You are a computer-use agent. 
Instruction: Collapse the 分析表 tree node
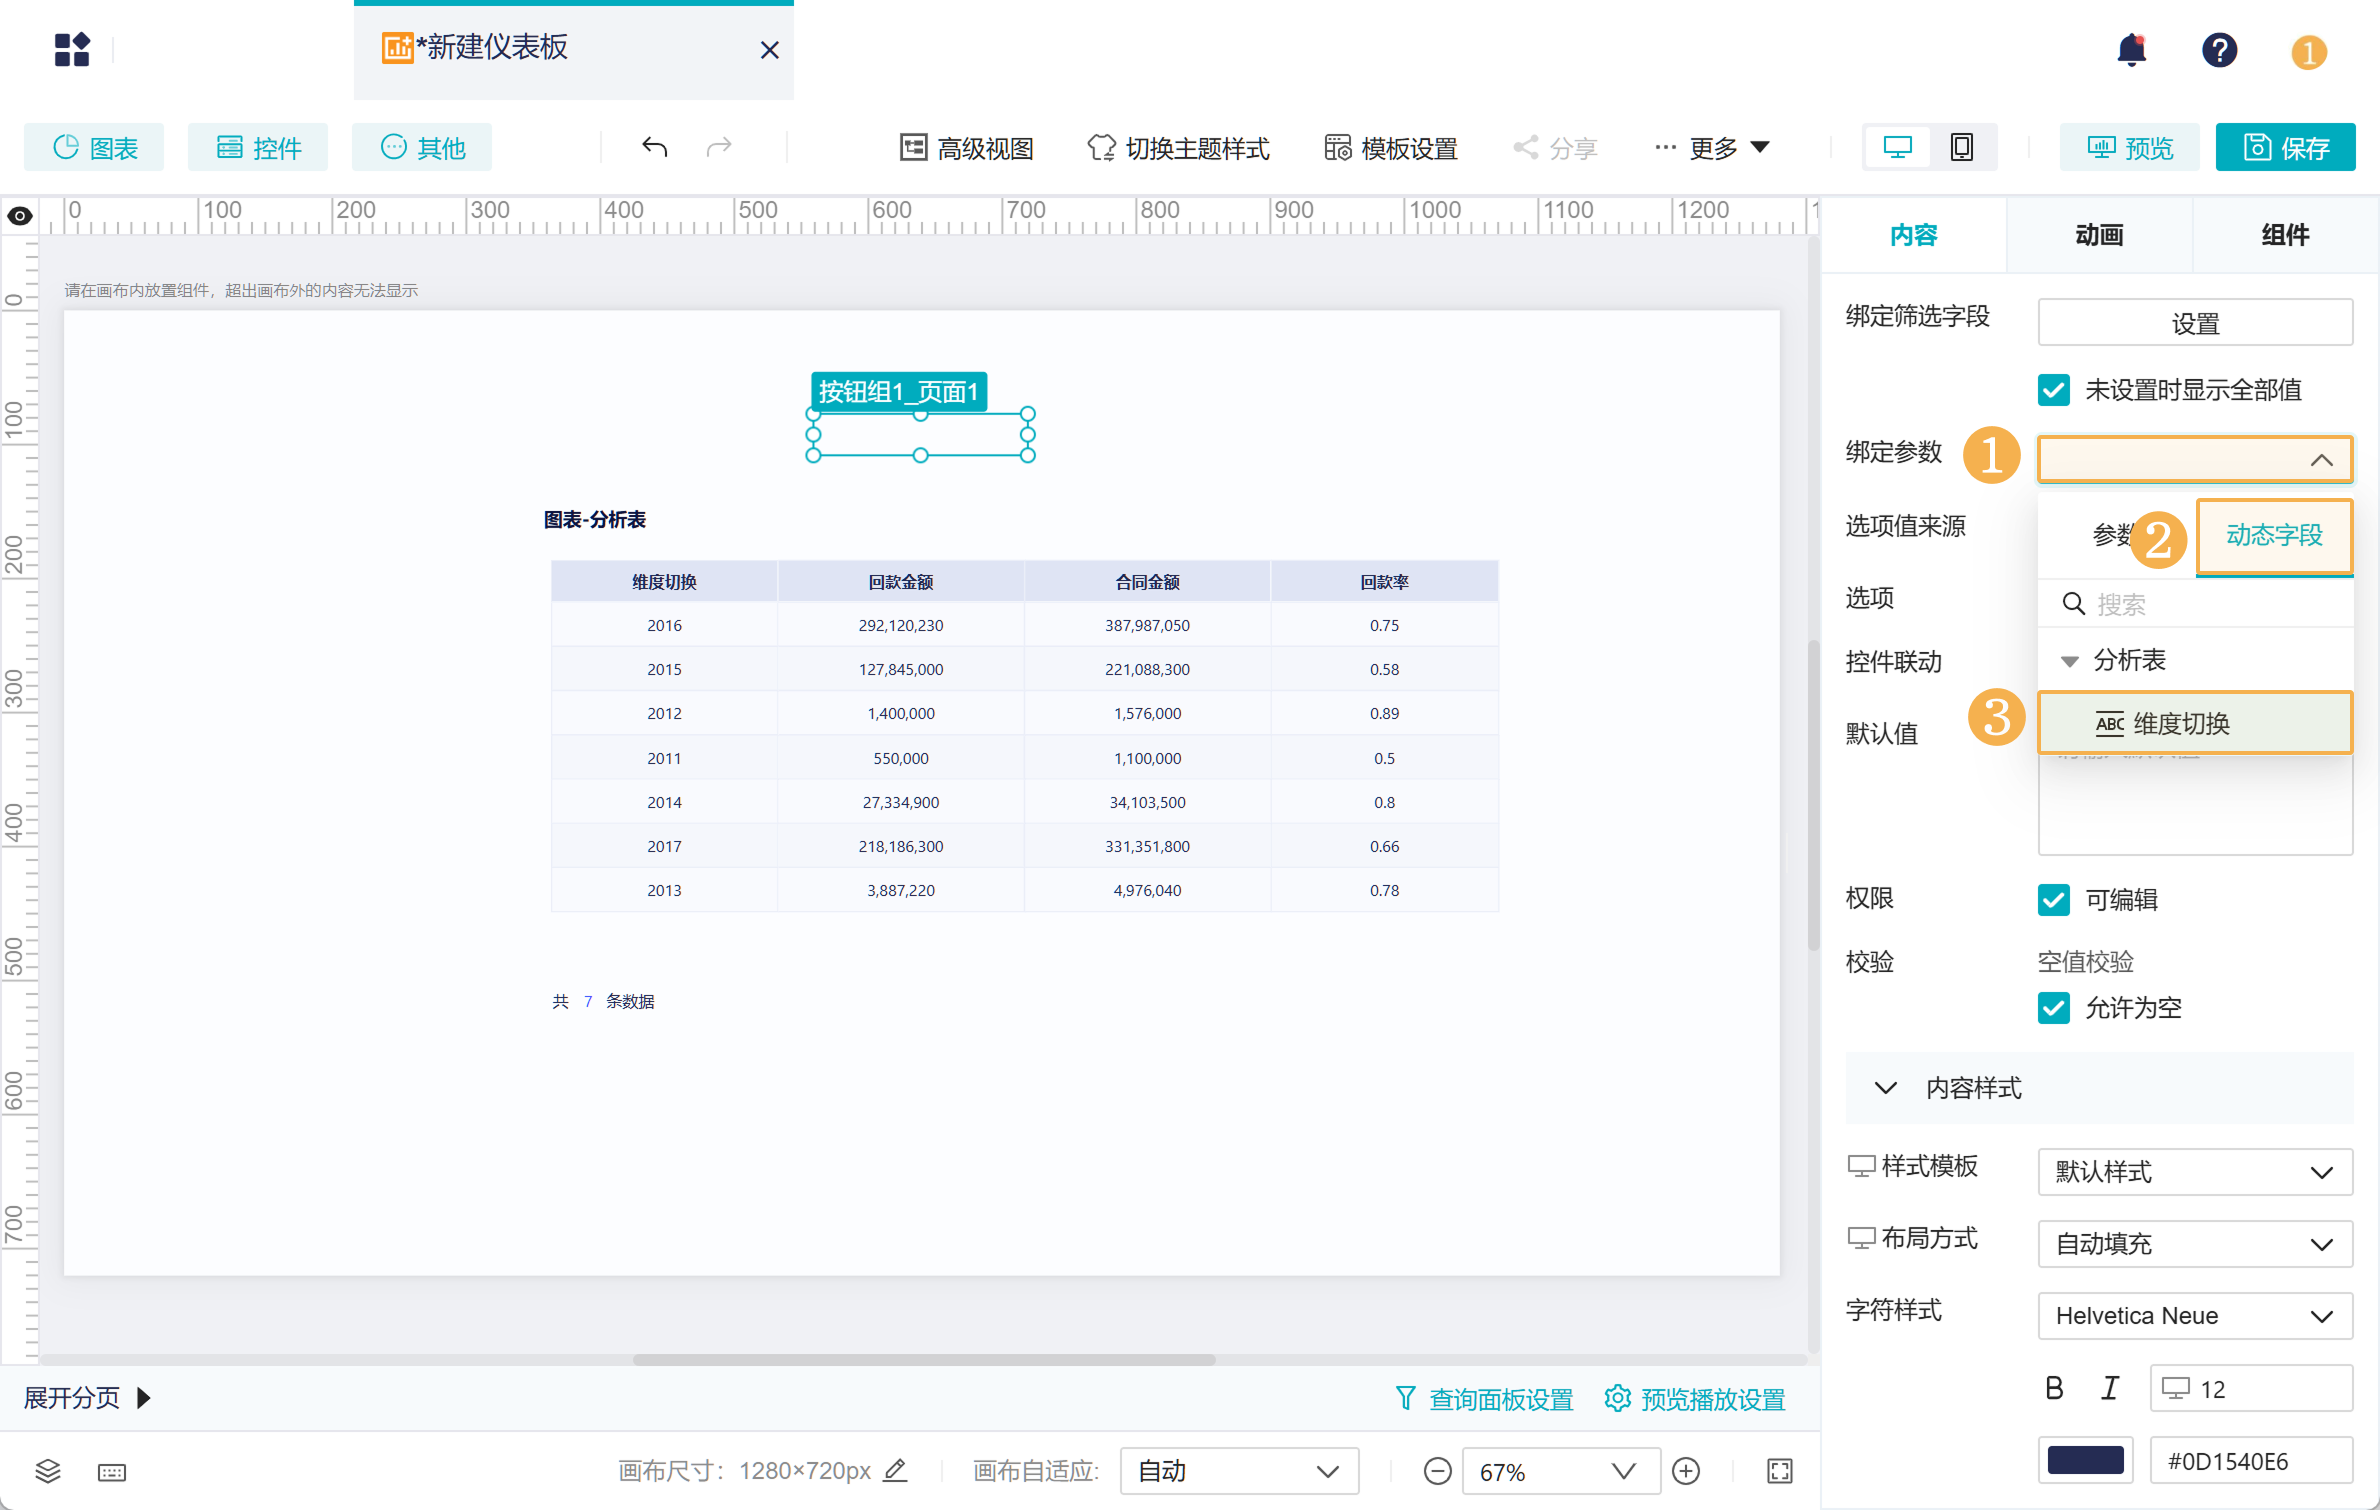pos(2070,661)
